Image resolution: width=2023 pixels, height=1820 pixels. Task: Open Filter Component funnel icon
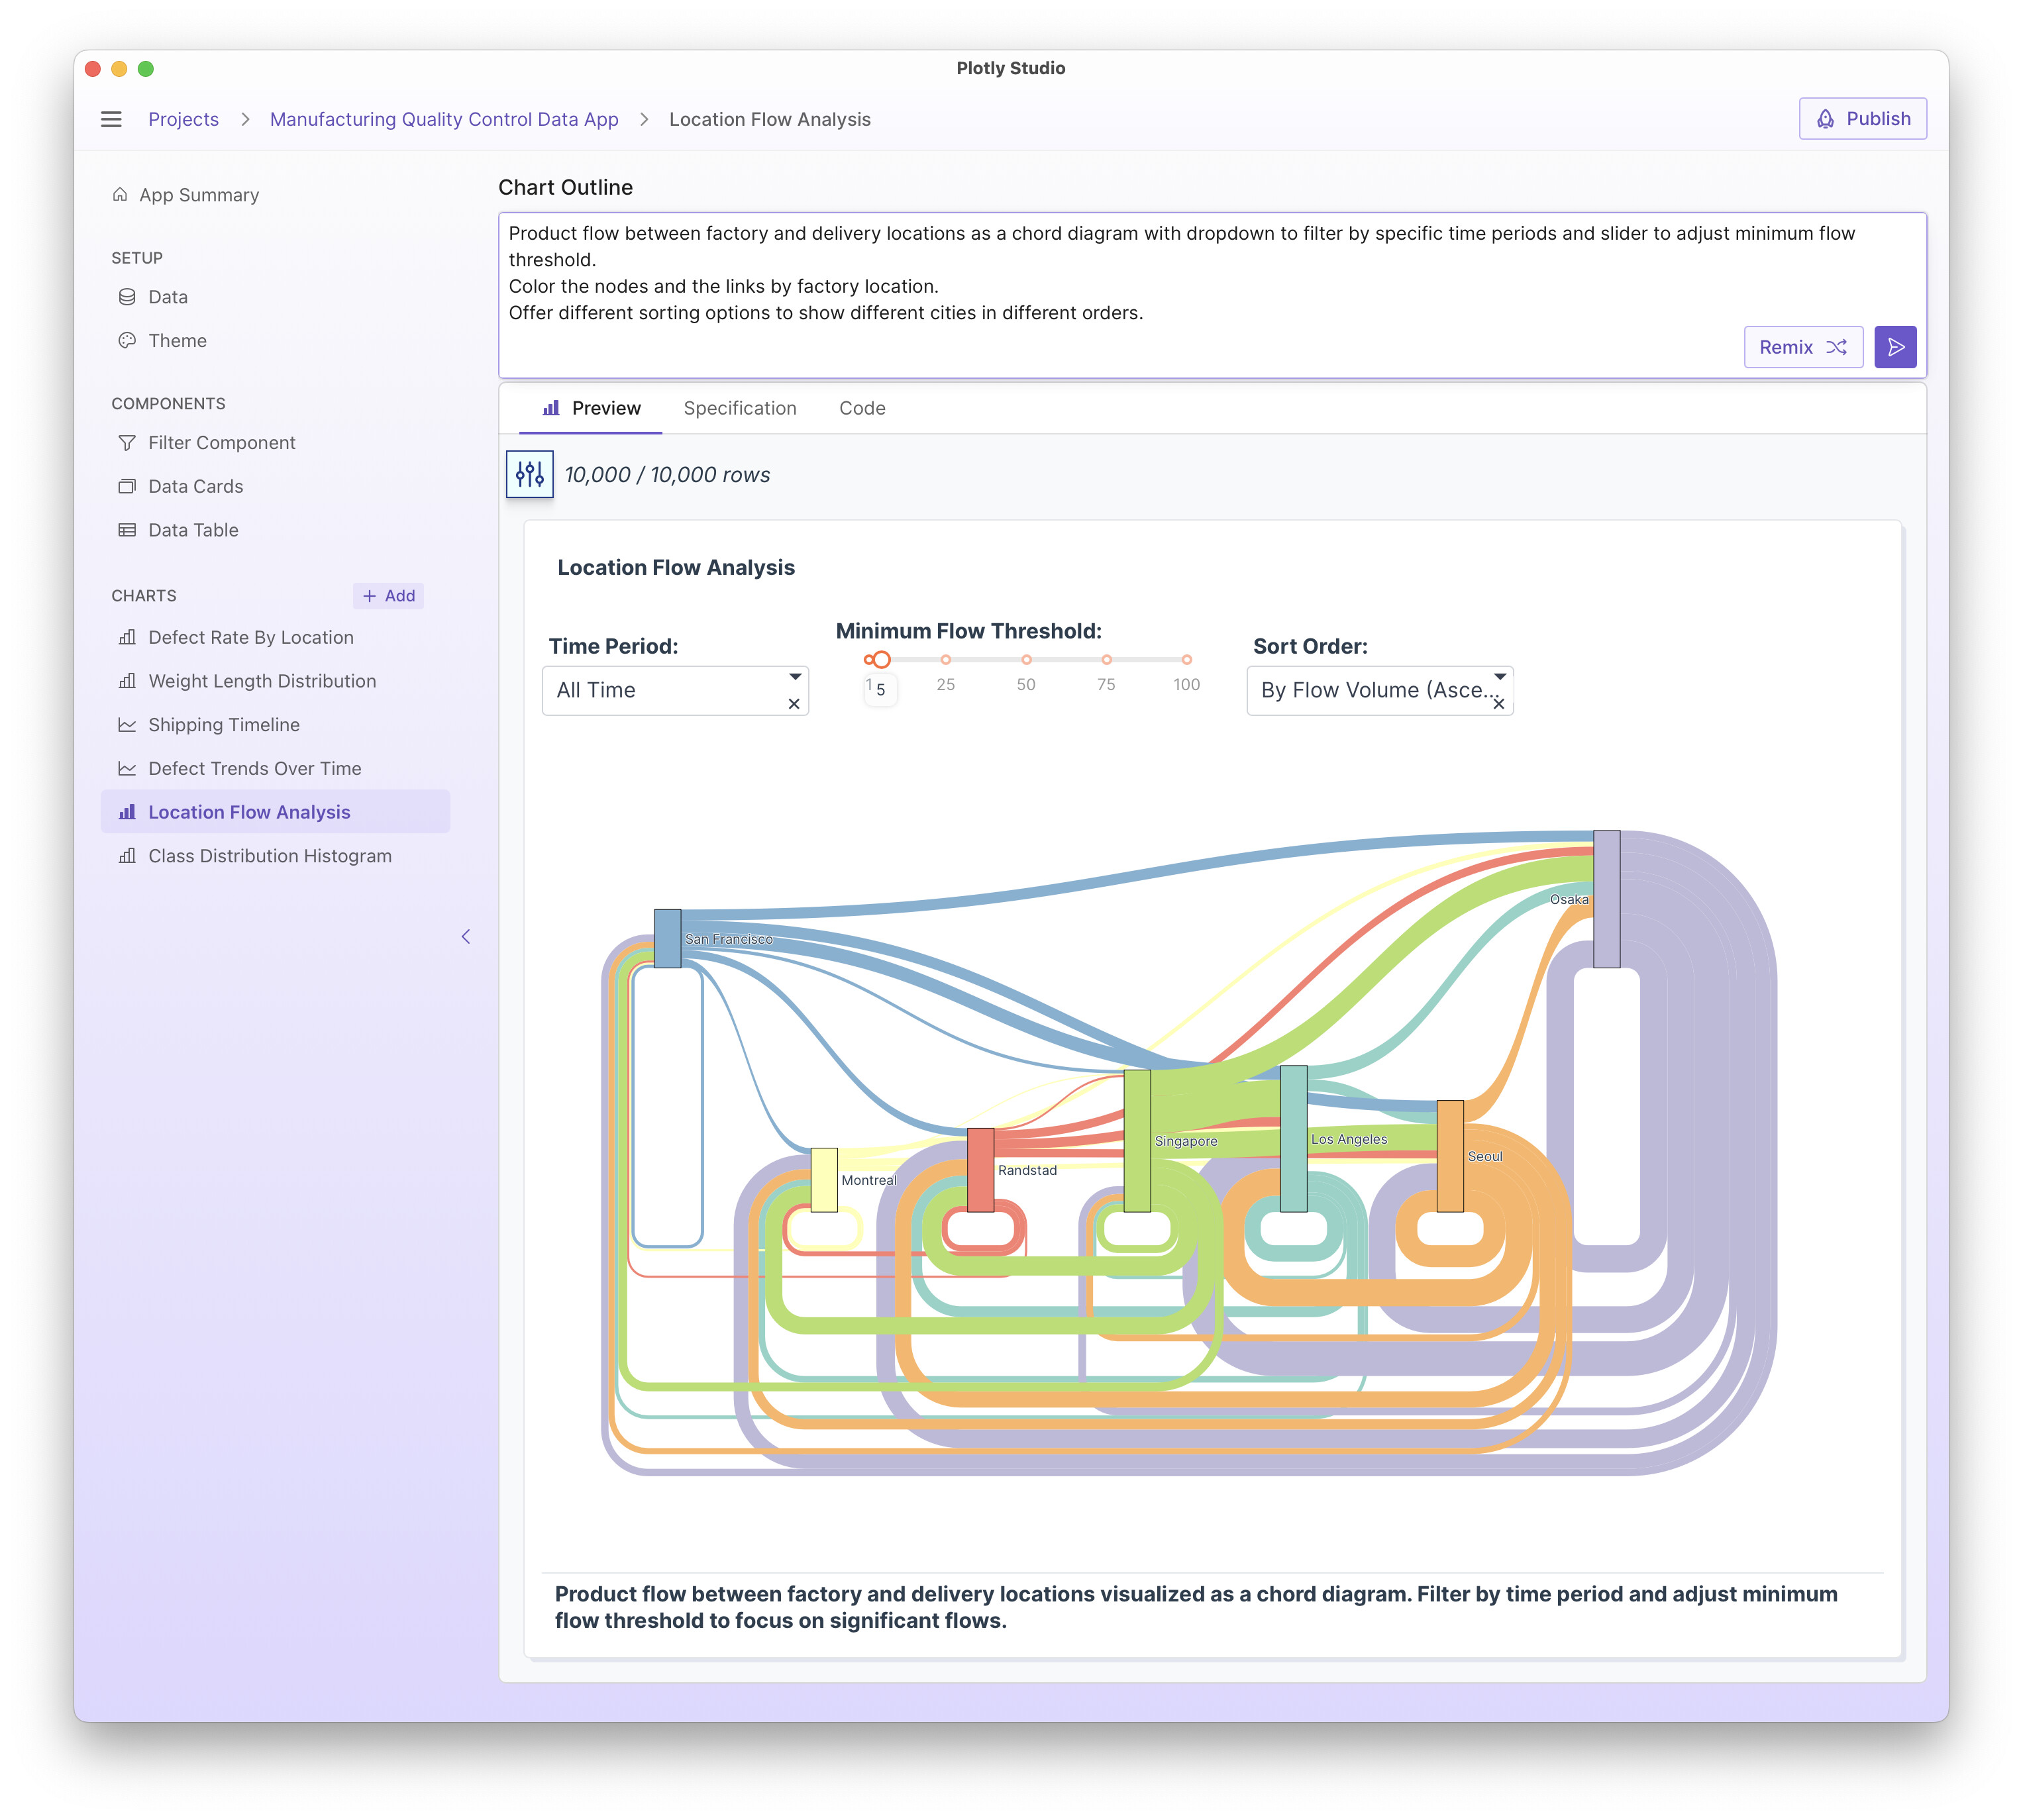point(127,443)
